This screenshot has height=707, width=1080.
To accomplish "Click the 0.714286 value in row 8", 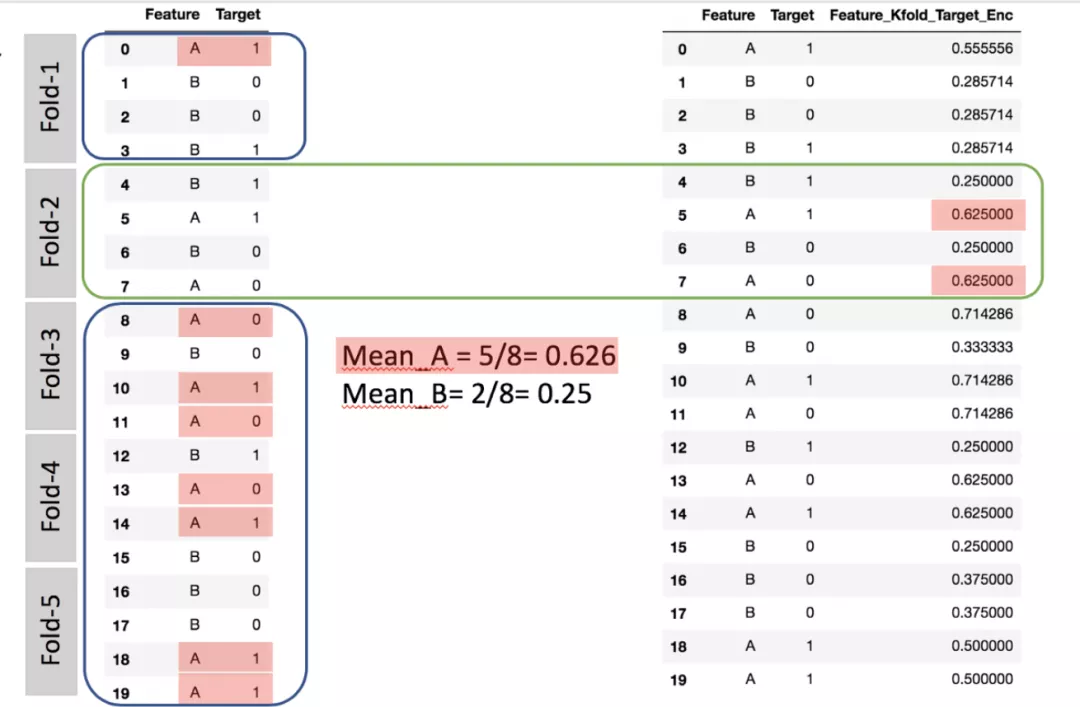I will pos(984,314).
